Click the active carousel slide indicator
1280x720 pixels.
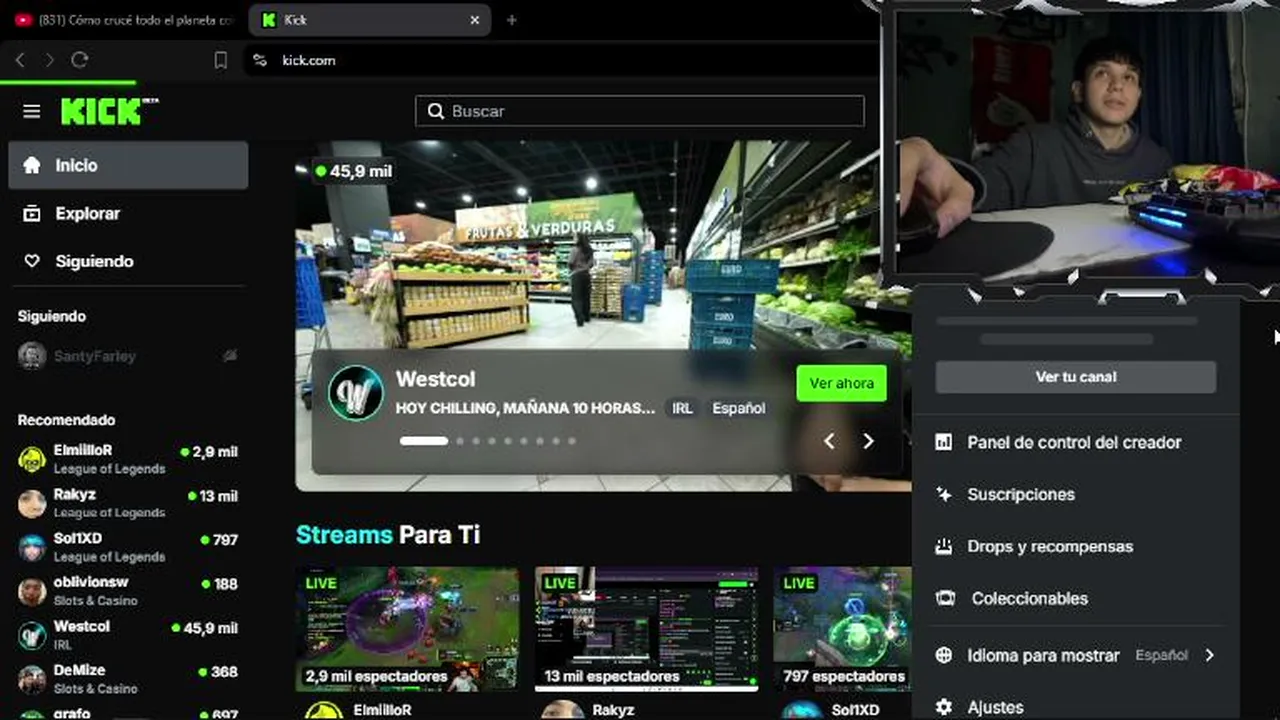point(424,441)
